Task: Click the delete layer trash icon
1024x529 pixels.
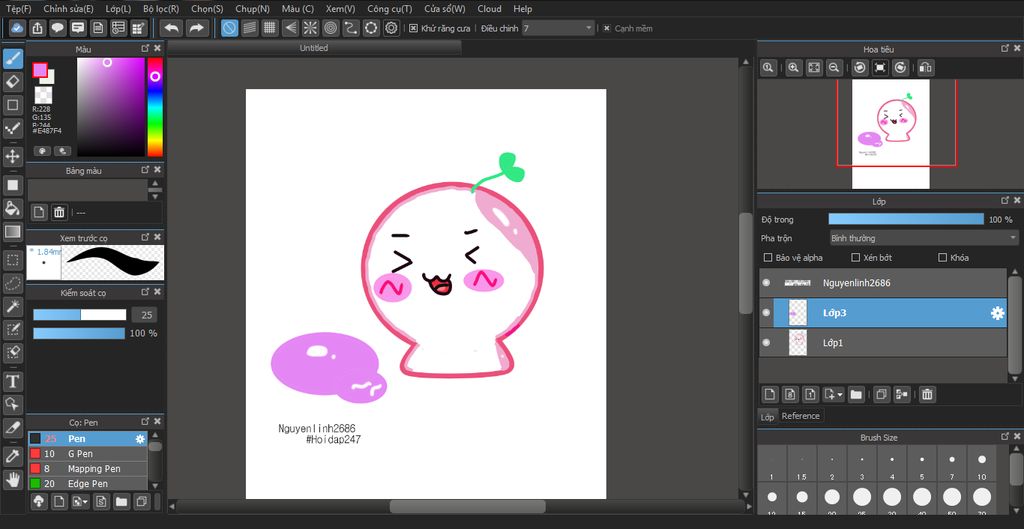Action: [927, 394]
